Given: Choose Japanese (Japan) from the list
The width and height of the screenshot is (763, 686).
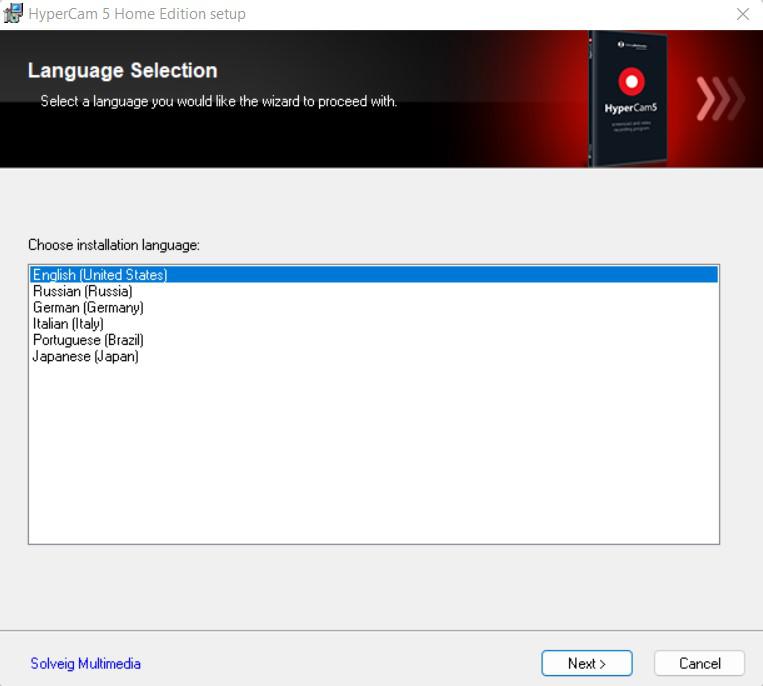Looking at the screenshot, I should (374, 356).
